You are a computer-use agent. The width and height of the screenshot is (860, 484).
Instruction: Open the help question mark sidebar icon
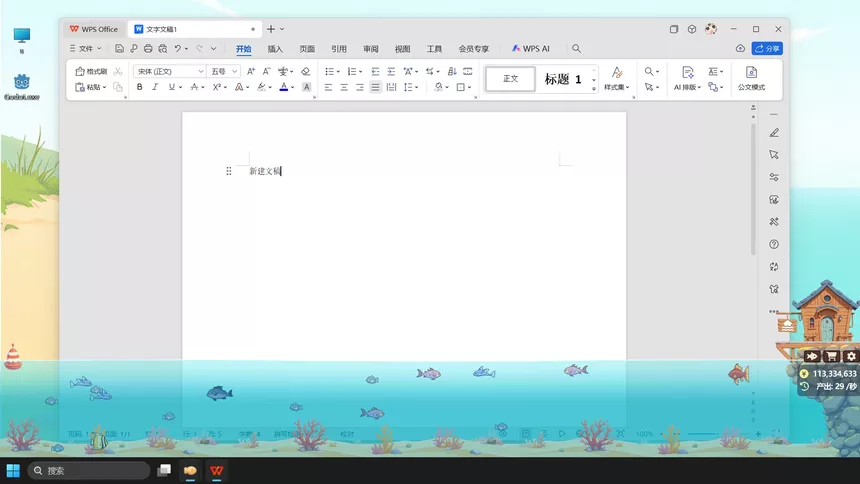[x=774, y=244]
